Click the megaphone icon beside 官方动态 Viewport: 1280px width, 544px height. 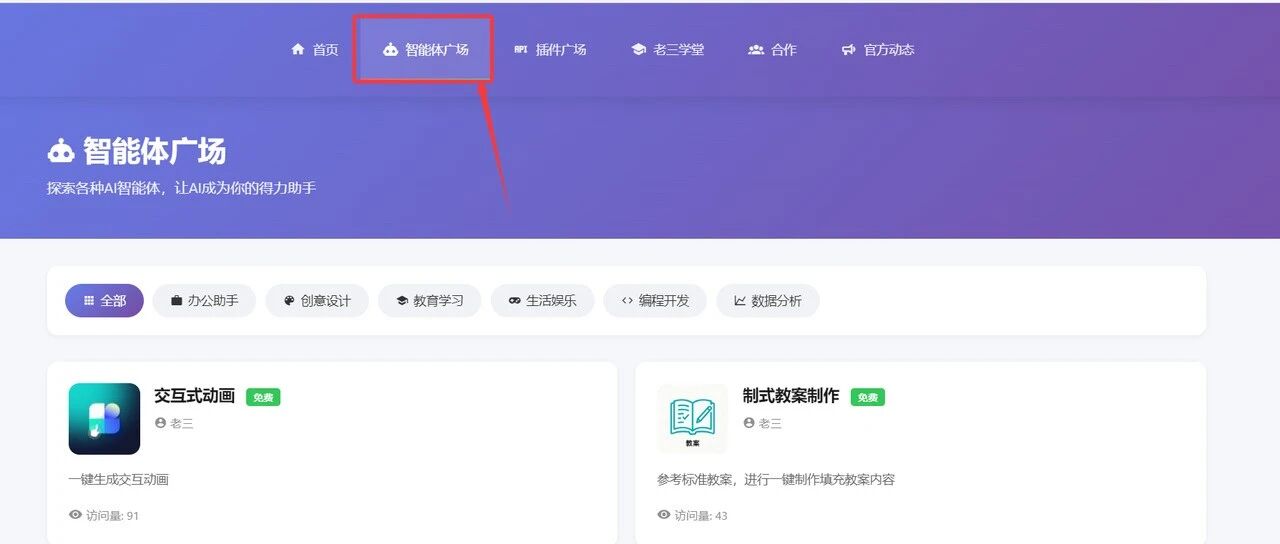pyautogui.click(x=848, y=49)
